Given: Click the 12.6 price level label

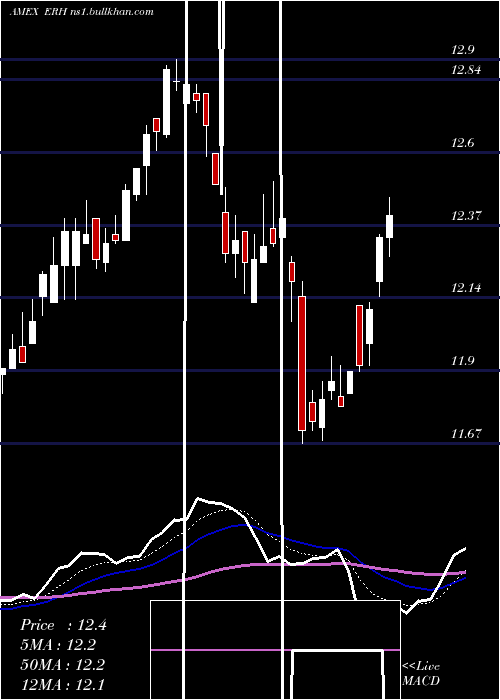Looking at the screenshot, I should coord(463,143).
